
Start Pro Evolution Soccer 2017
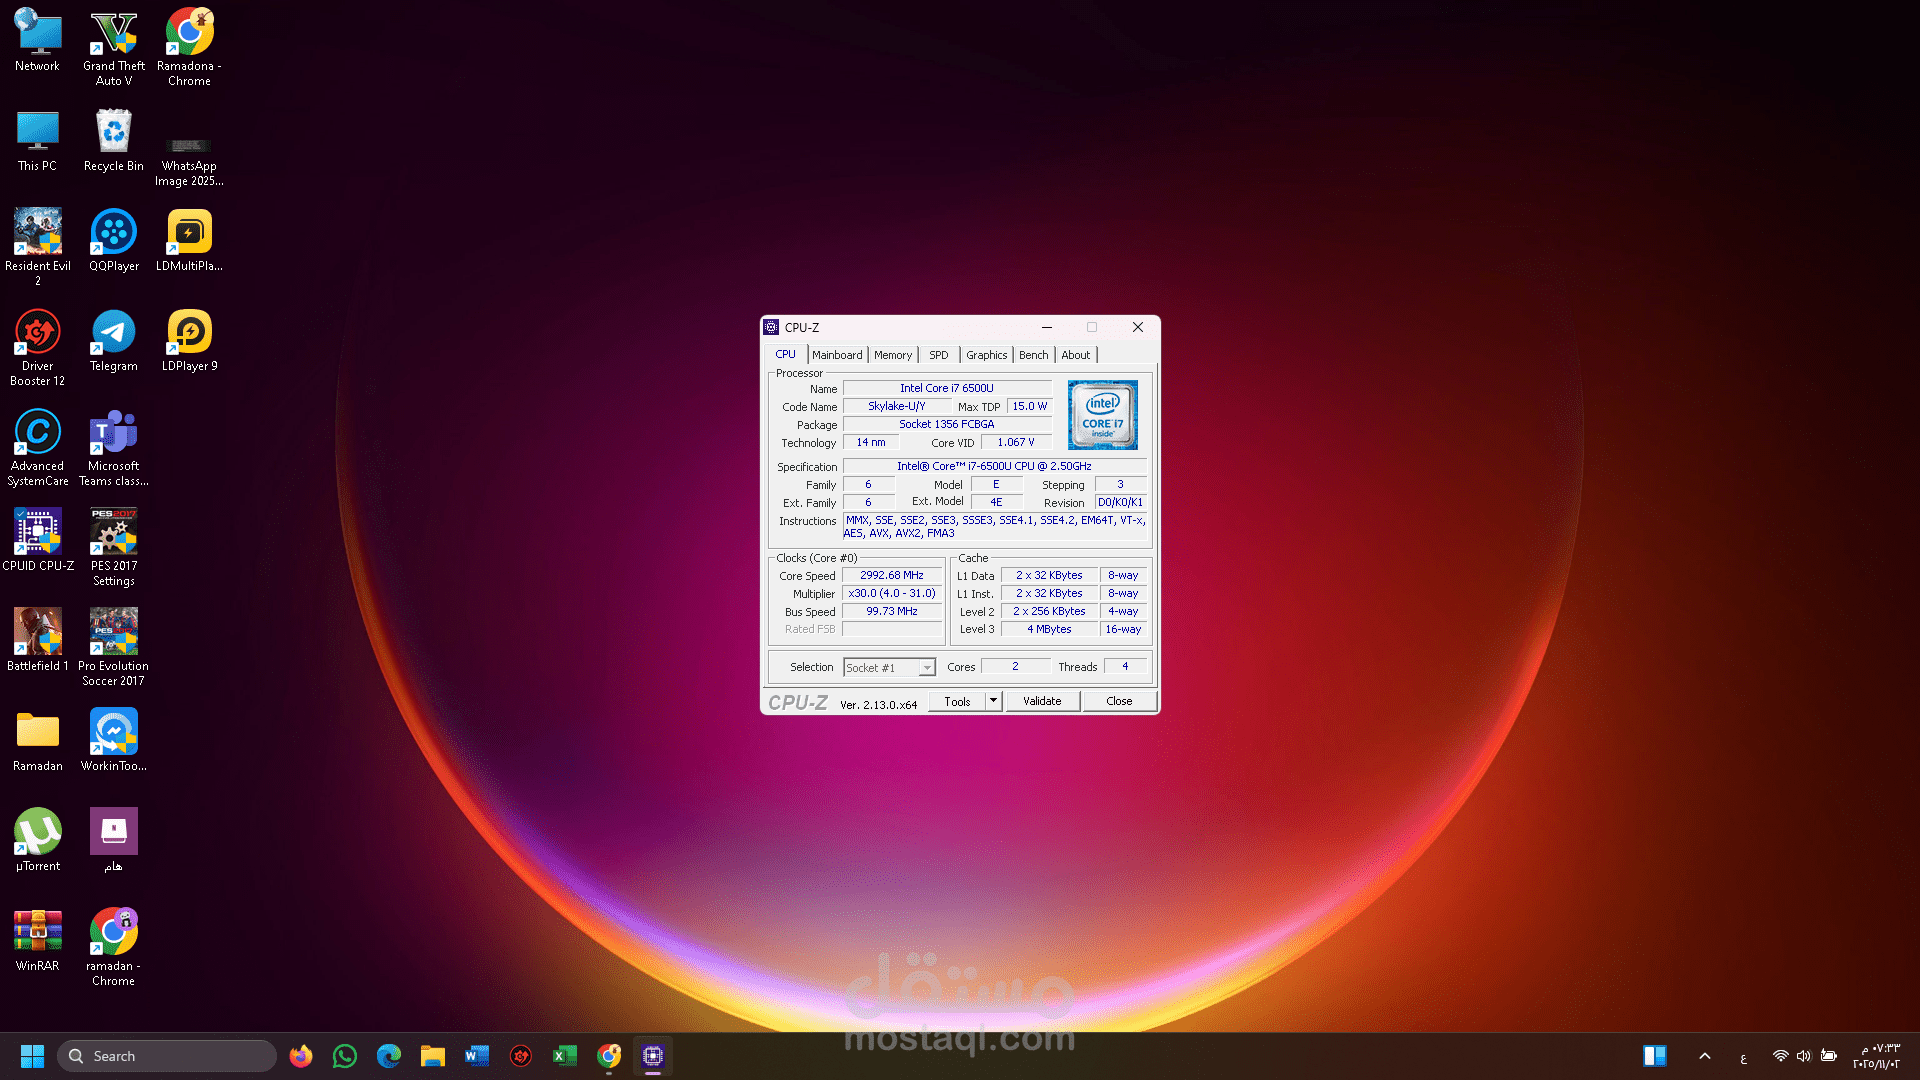click(114, 646)
